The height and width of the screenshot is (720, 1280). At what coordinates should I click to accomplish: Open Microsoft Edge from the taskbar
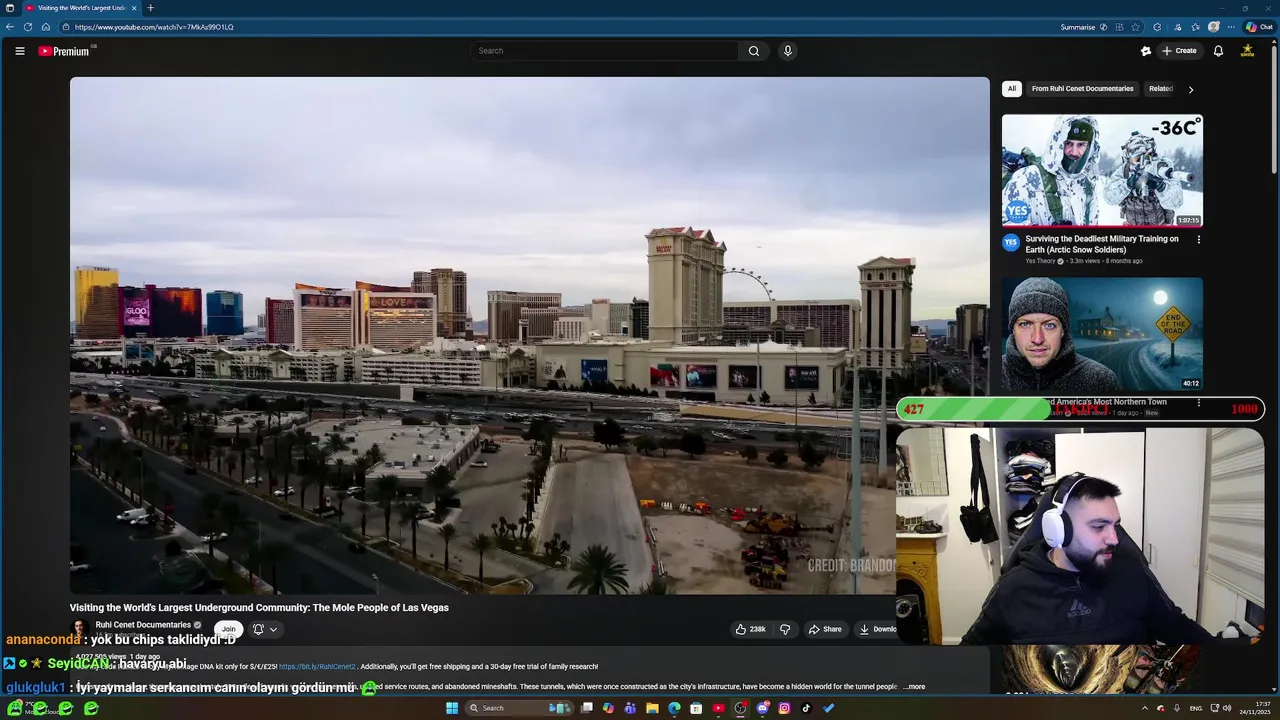click(674, 708)
